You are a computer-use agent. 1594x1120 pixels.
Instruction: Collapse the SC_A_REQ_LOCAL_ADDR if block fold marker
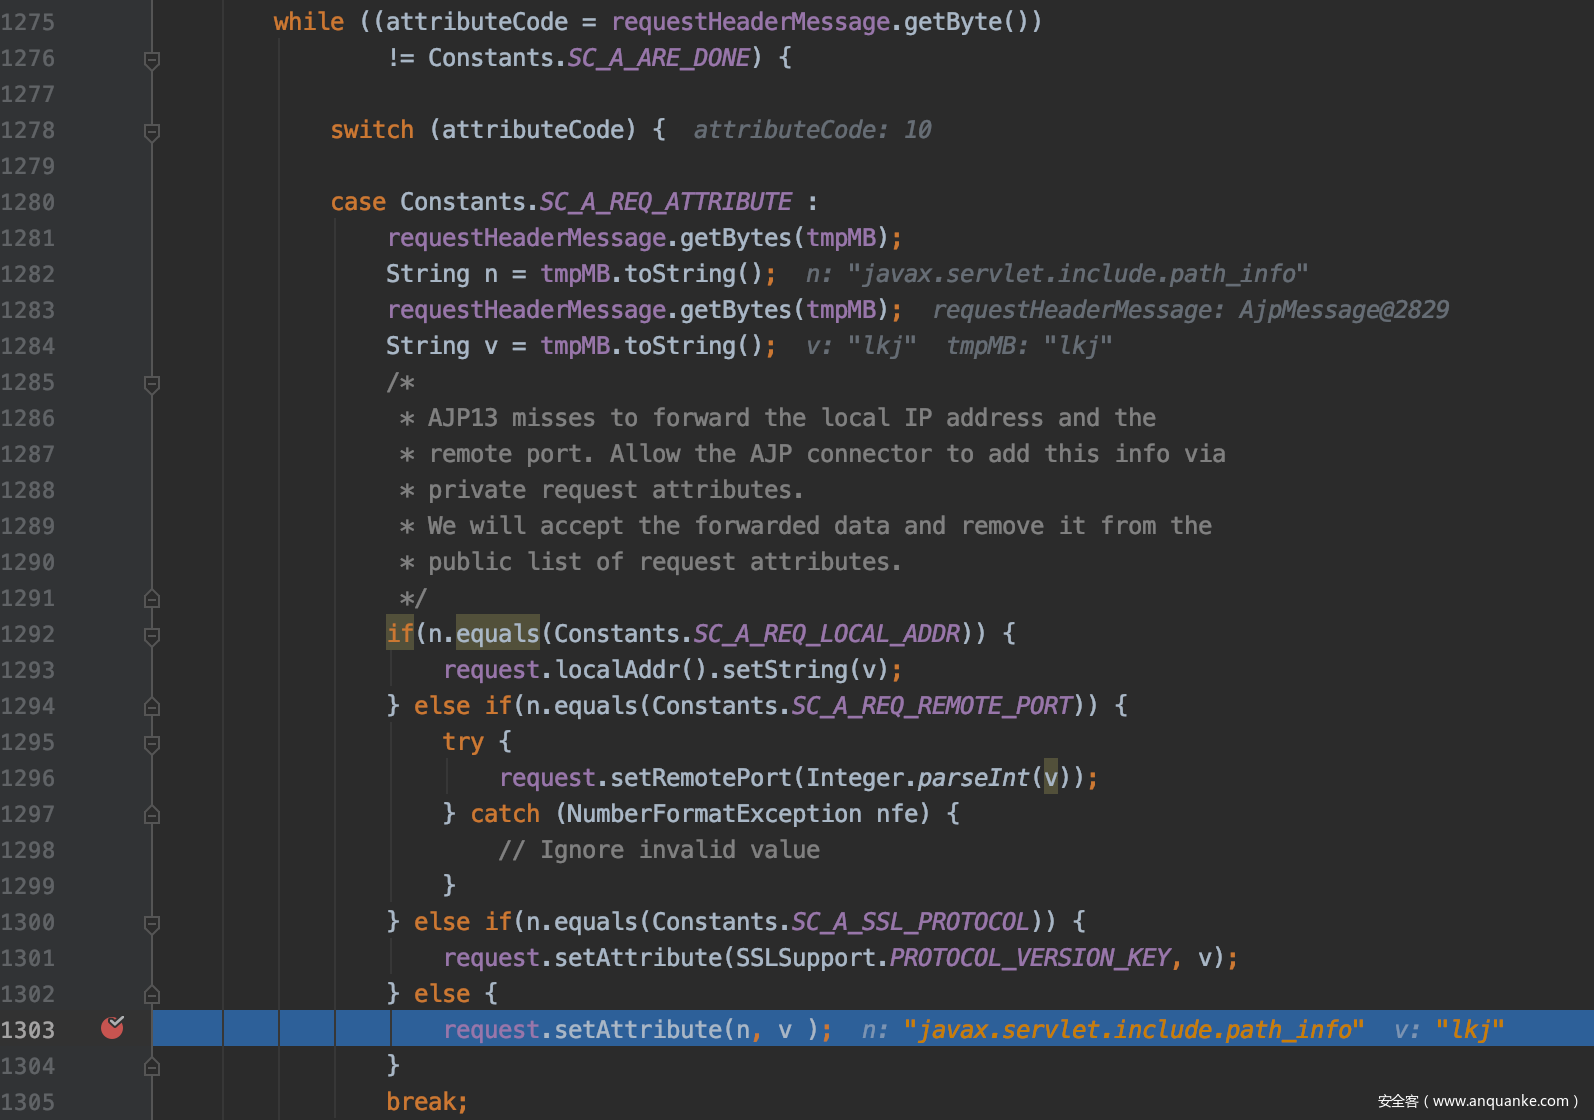pyautogui.click(x=152, y=636)
